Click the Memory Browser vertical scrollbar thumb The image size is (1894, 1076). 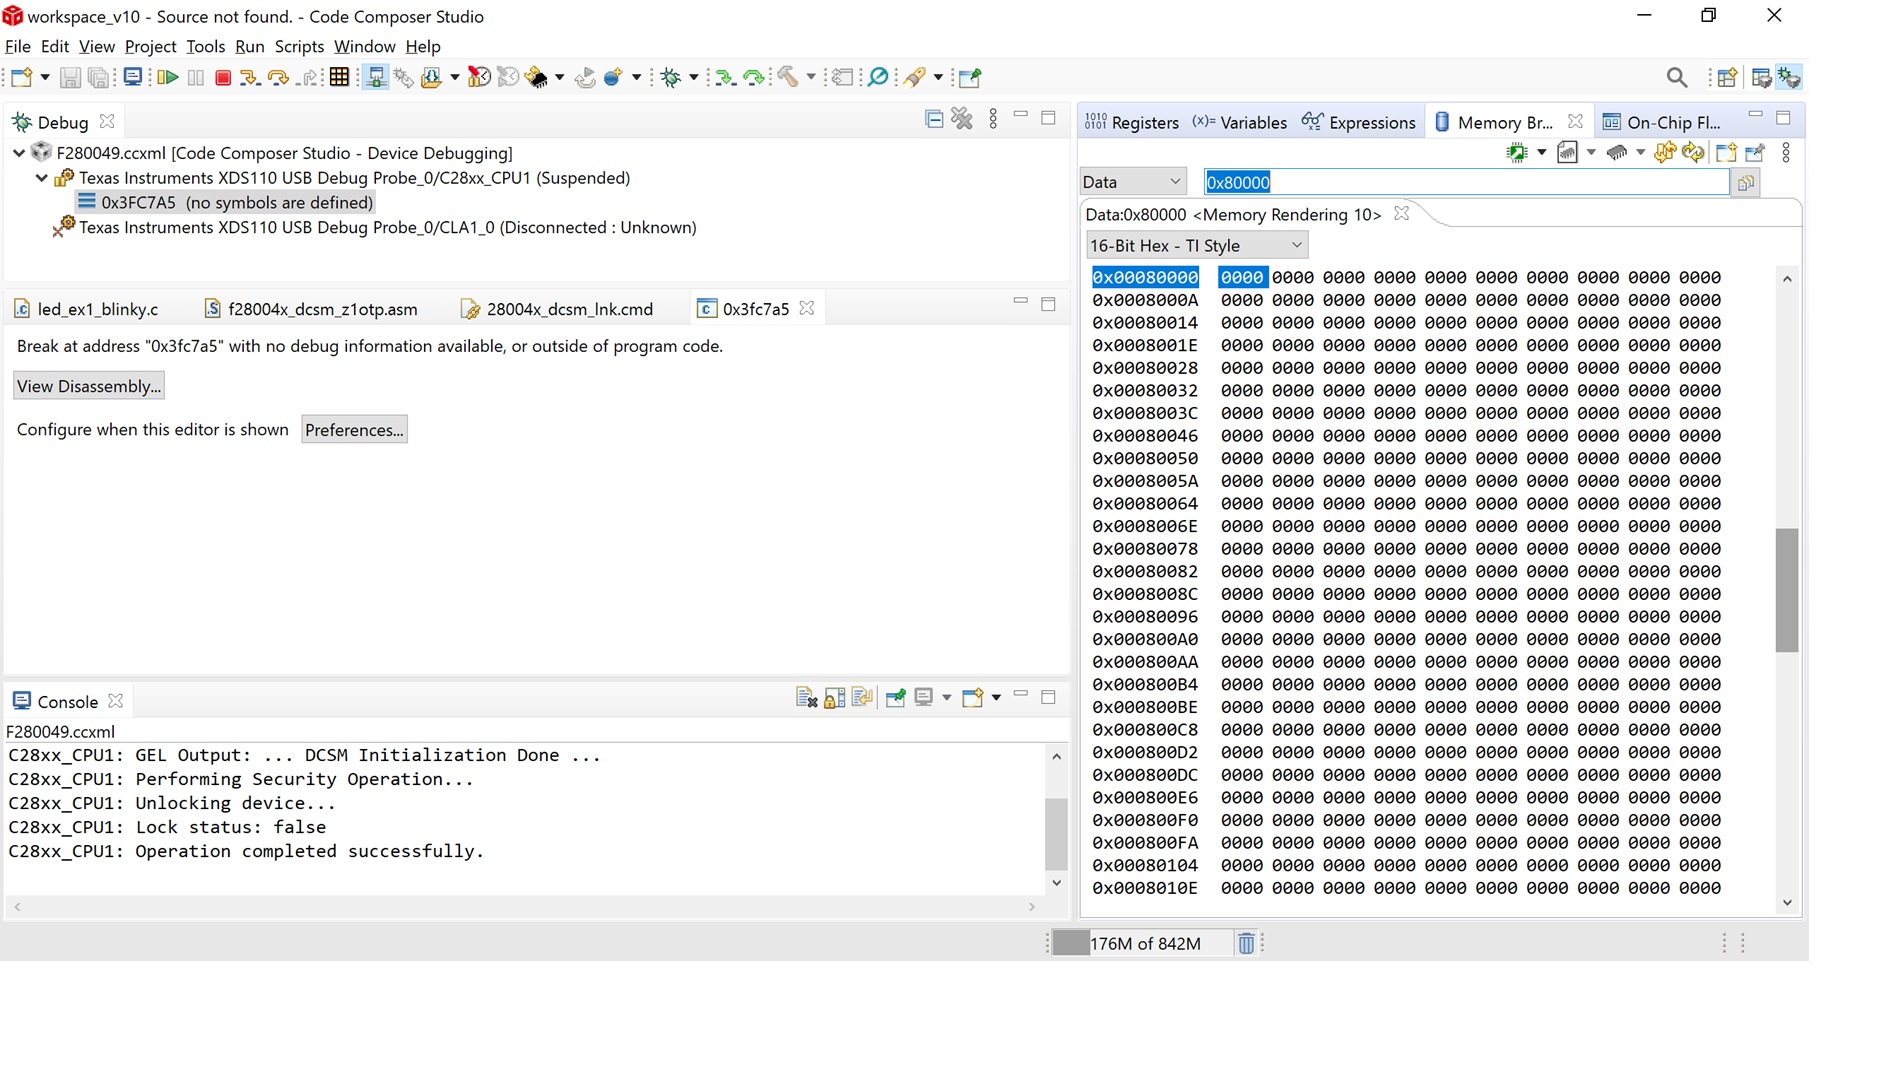(x=1787, y=590)
